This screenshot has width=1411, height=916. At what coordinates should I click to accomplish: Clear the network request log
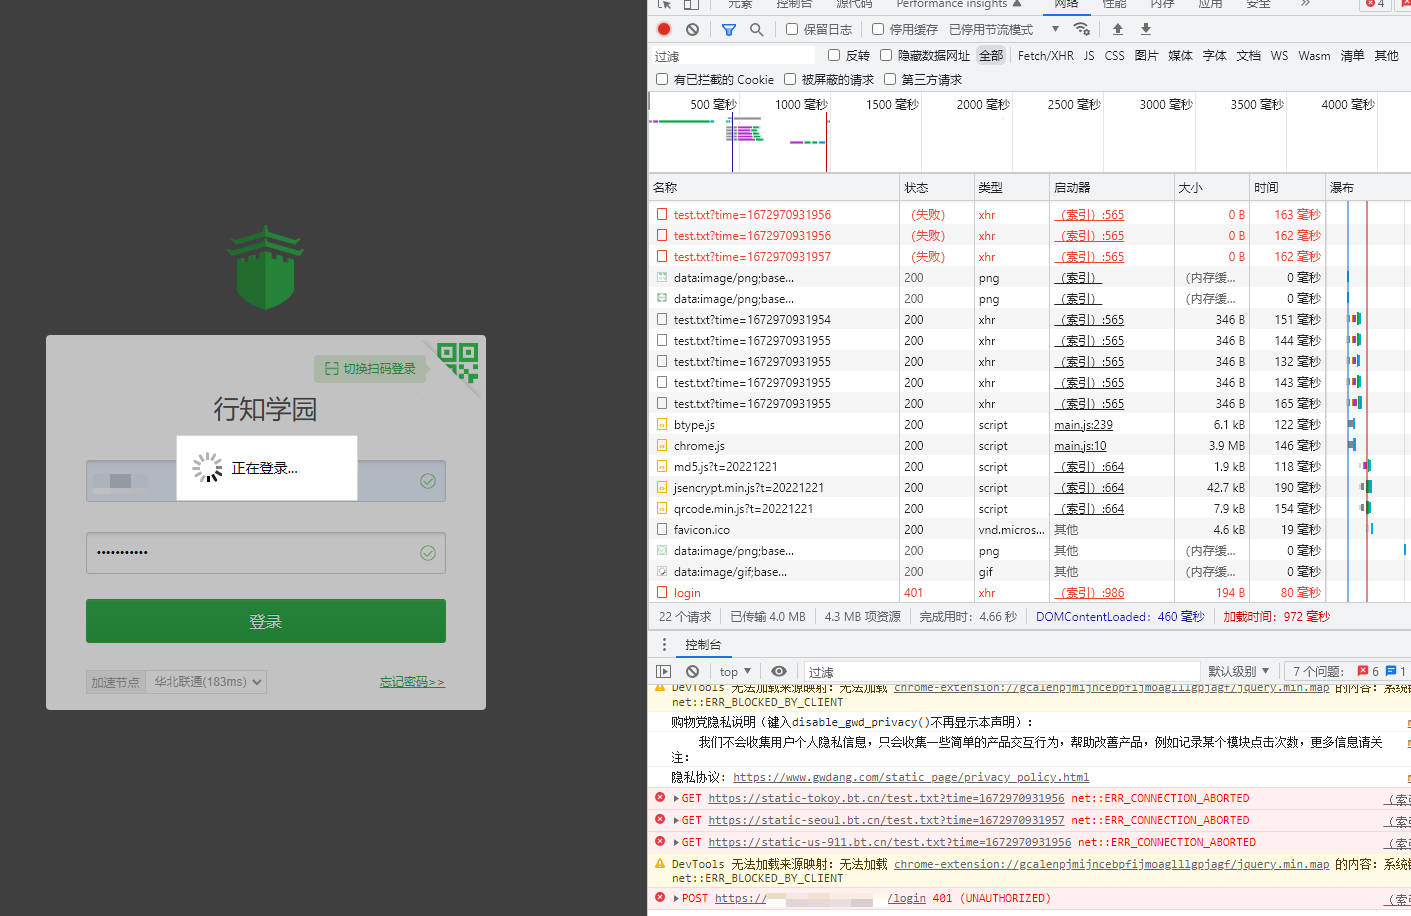(692, 29)
